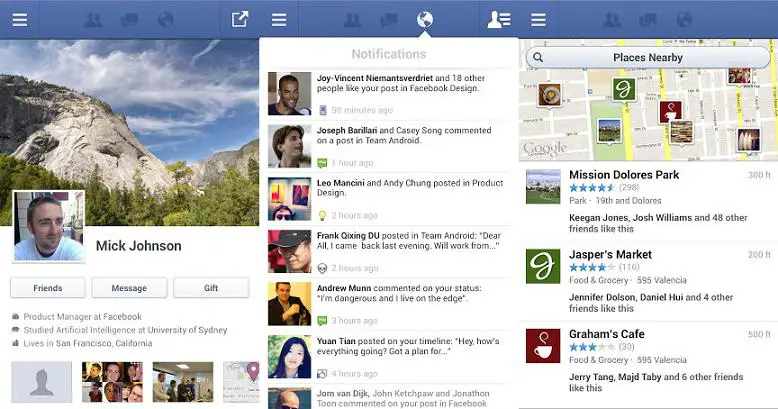Click "Keegan Jones, Josh Williams" friends line
The image size is (778, 409).
658,223
